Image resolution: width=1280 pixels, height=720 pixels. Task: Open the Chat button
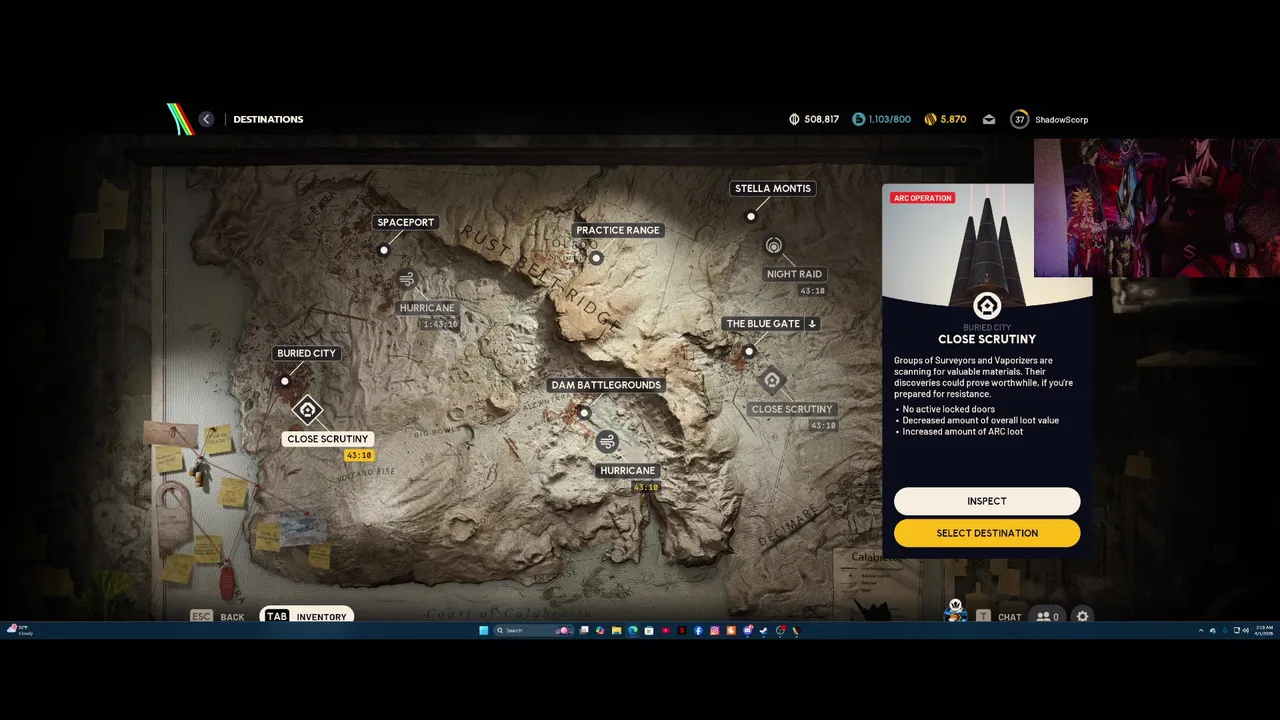(x=998, y=617)
